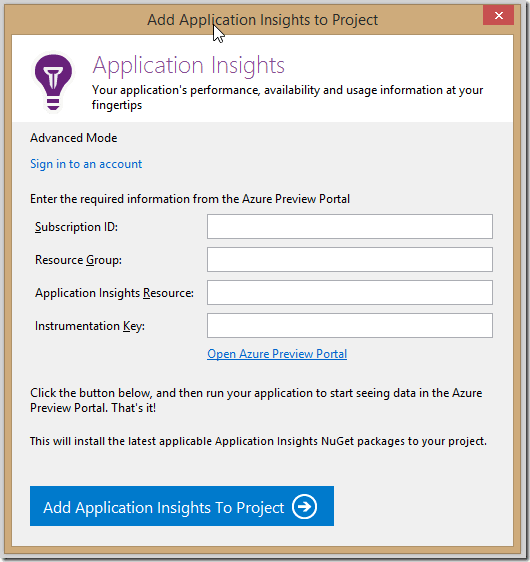Click the Subscription ID label
Viewport: 530px width, 562px height.
[x=76, y=227]
